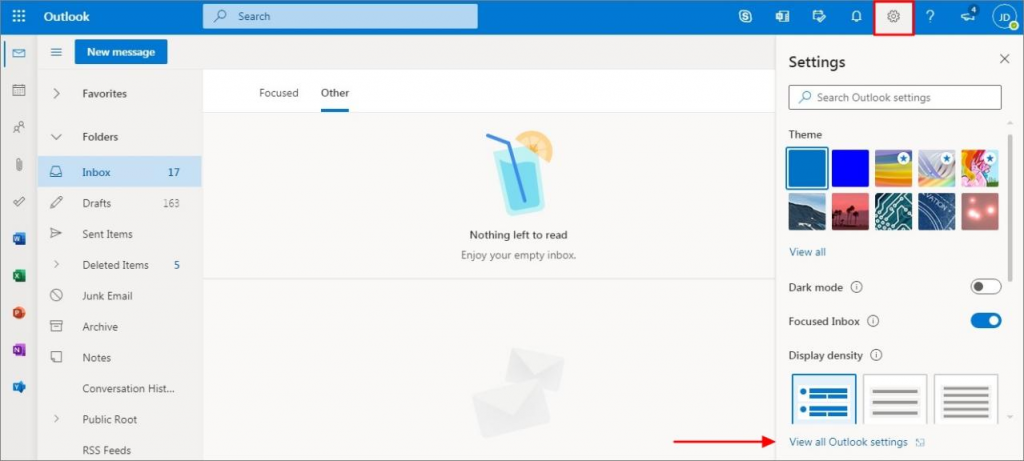Open the Notes folder
Screen dimensions: 1024x461
(x=120, y=357)
